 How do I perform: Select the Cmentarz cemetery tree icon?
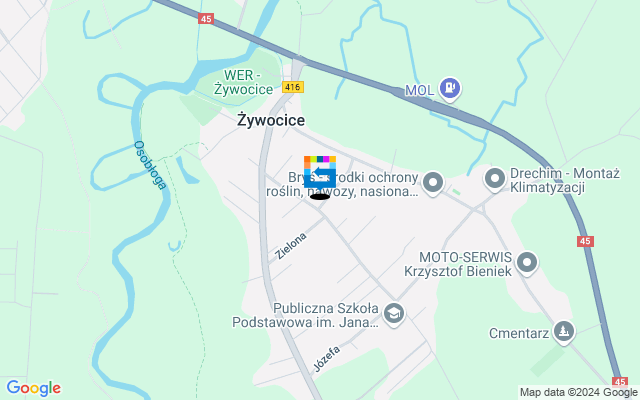[564, 332]
